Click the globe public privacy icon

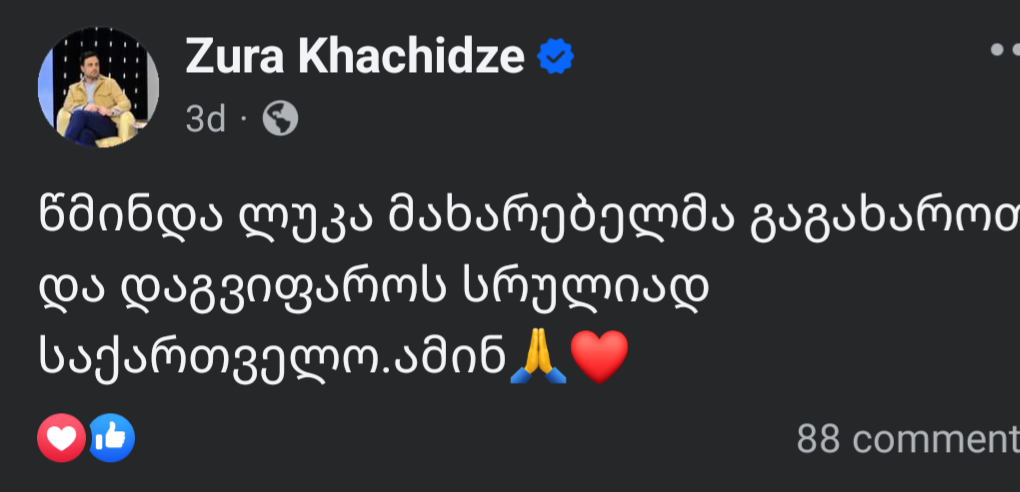pyautogui.click(x=280, y=120)
